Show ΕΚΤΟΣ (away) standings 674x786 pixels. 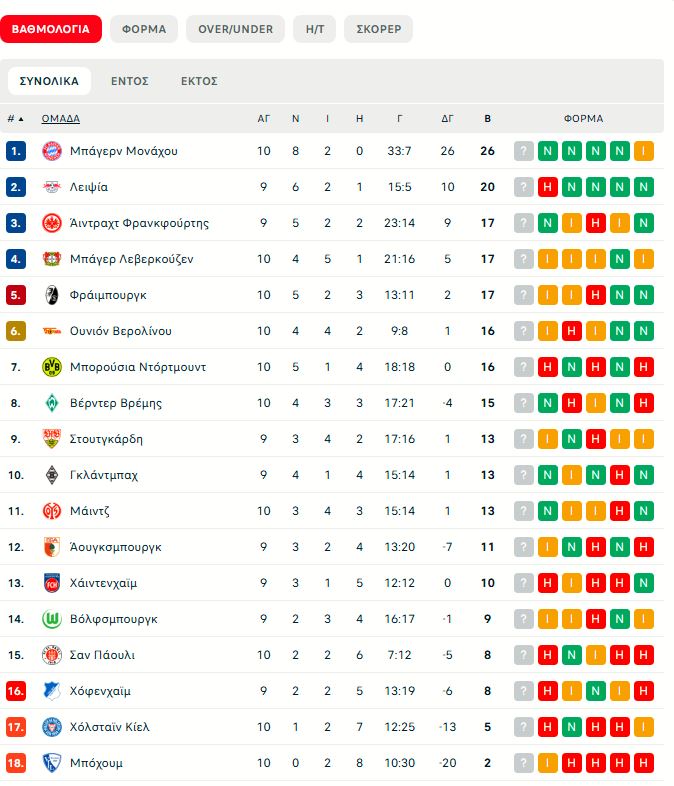click(199, 81)
